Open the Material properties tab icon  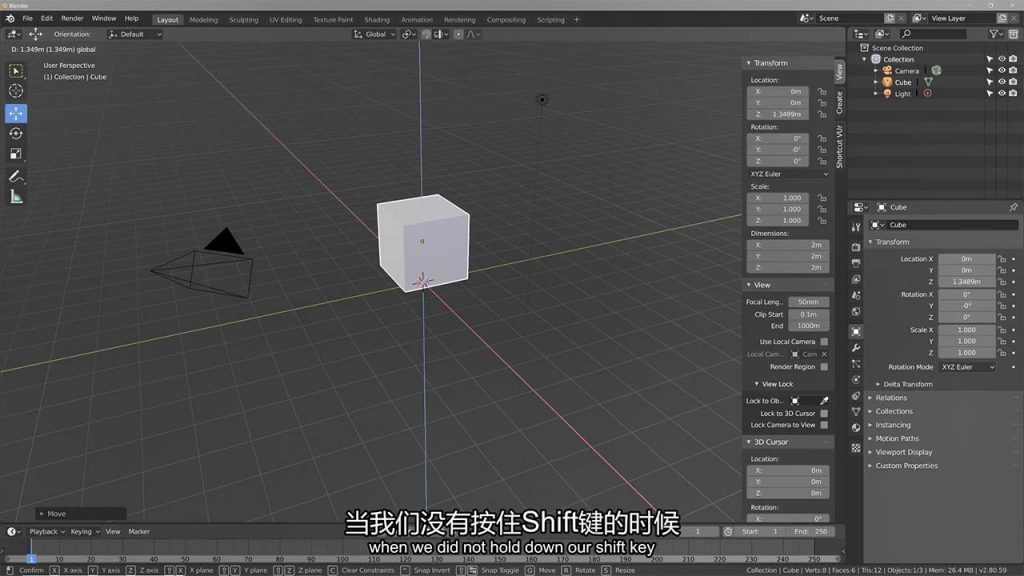(856, 428)
